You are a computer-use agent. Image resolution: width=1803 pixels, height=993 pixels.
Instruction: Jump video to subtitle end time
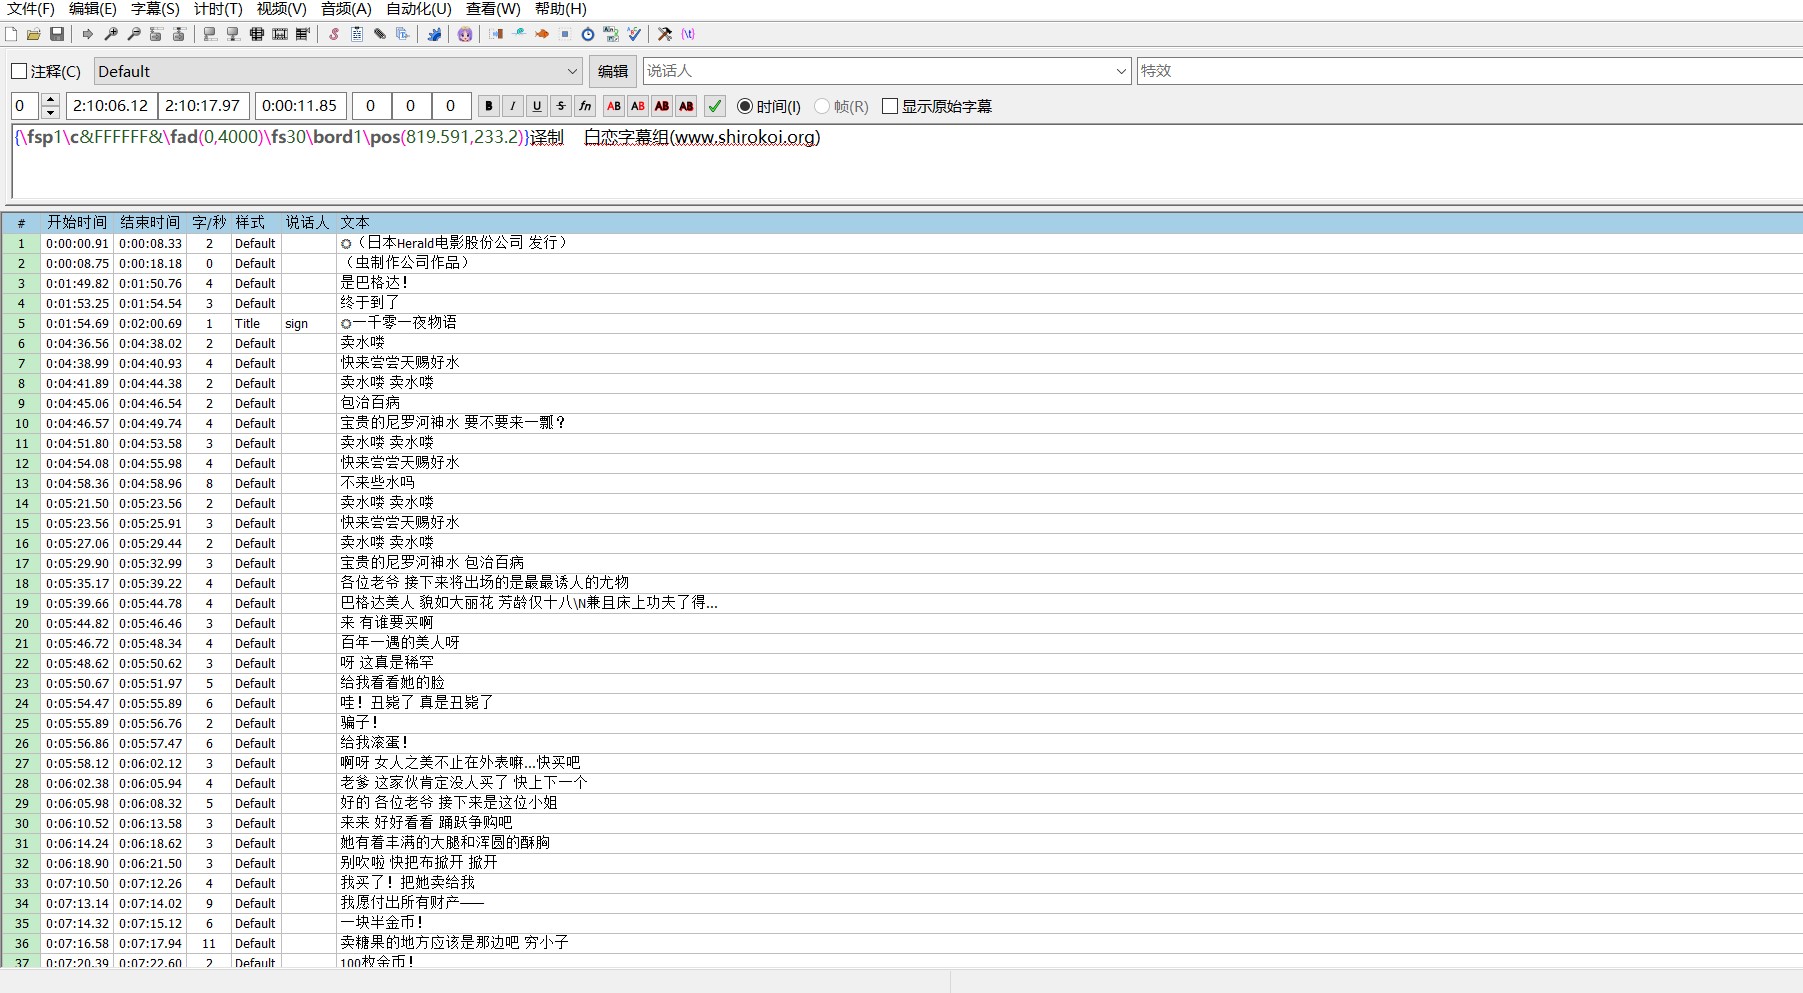pyautogui.click(x=179, y=34)
